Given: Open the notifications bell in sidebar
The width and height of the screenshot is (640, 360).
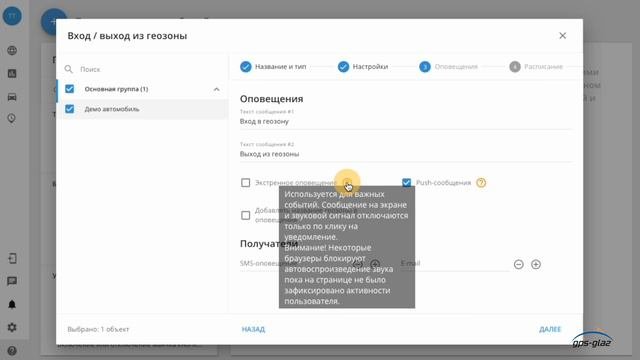Looking at the screenshot, I should coord(12,304).
